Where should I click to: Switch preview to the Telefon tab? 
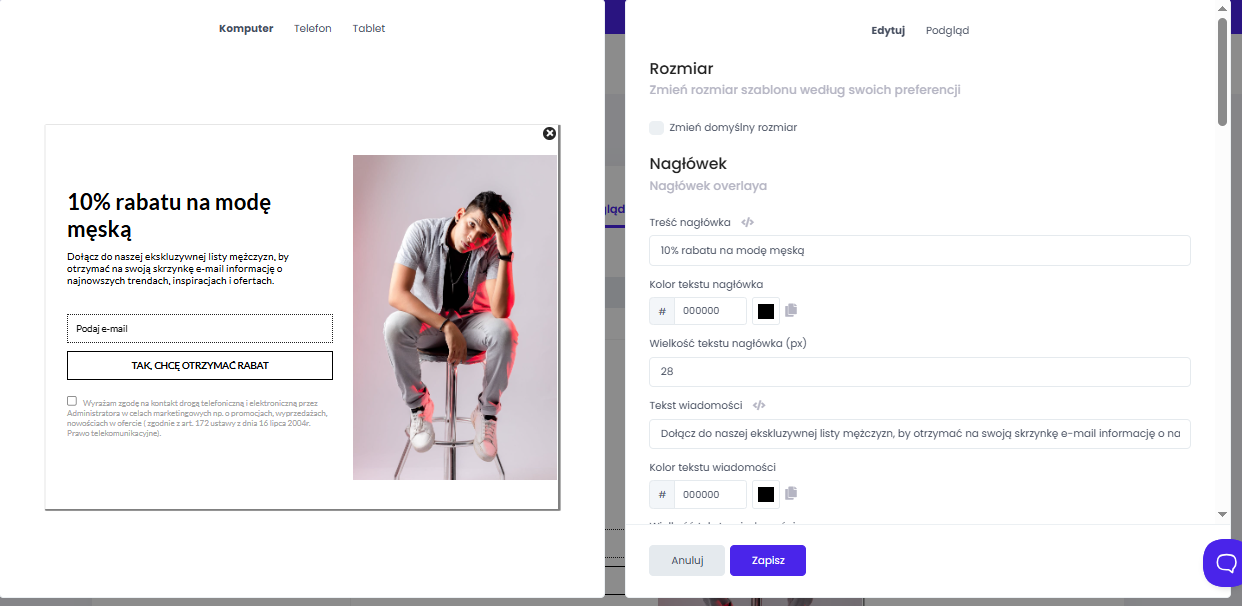(x=313, y=29)
